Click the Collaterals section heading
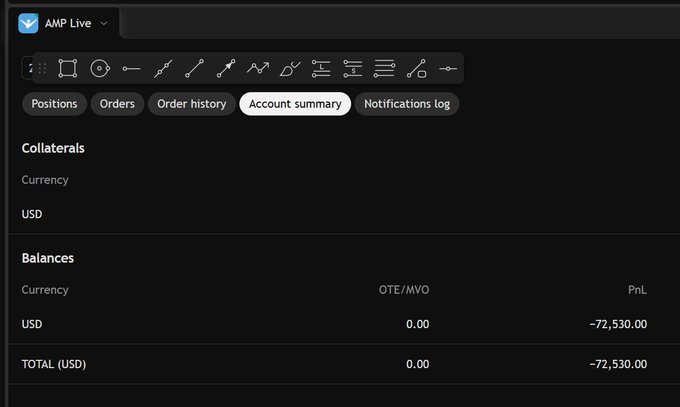 click(x=53, y=148)
